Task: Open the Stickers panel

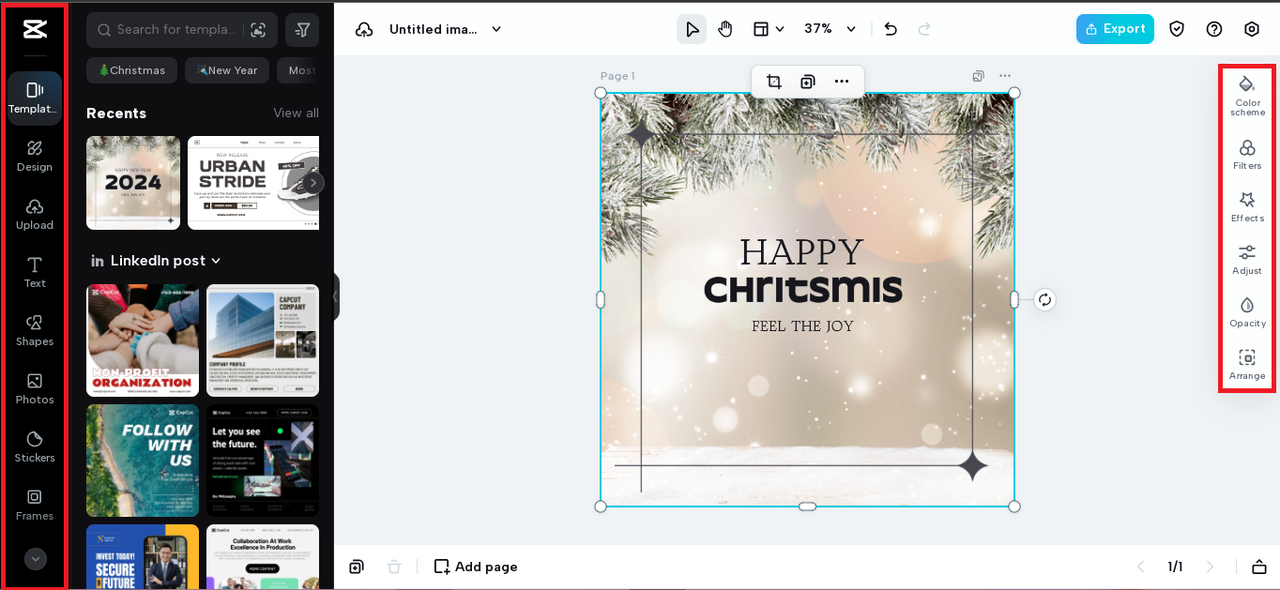Action: (35, 446)
